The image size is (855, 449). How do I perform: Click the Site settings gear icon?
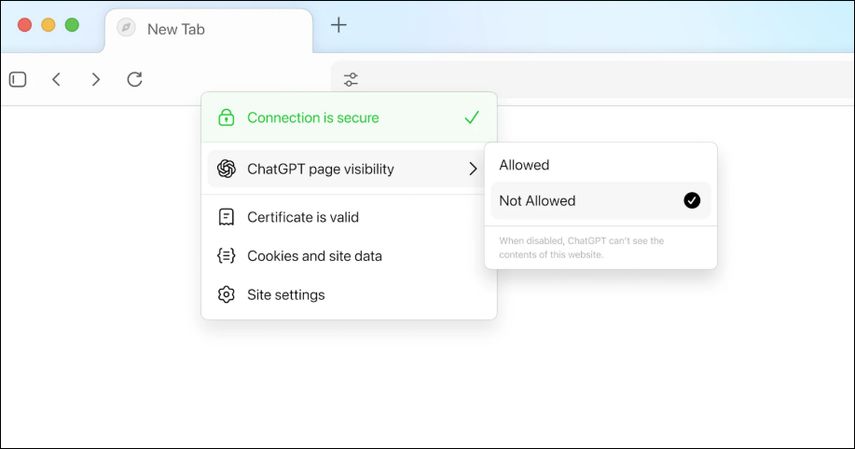(x=226, y=295)
